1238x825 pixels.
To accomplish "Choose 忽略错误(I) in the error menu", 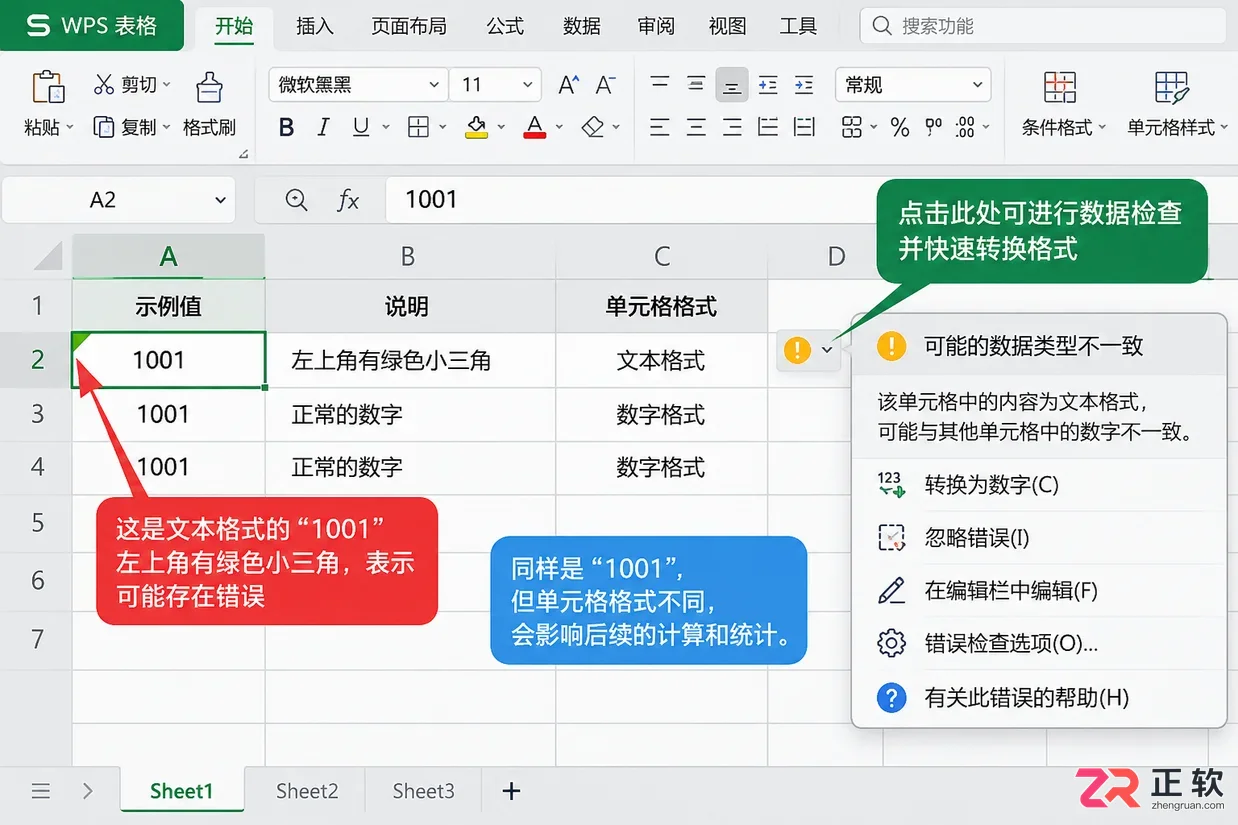I will 1039,539.
